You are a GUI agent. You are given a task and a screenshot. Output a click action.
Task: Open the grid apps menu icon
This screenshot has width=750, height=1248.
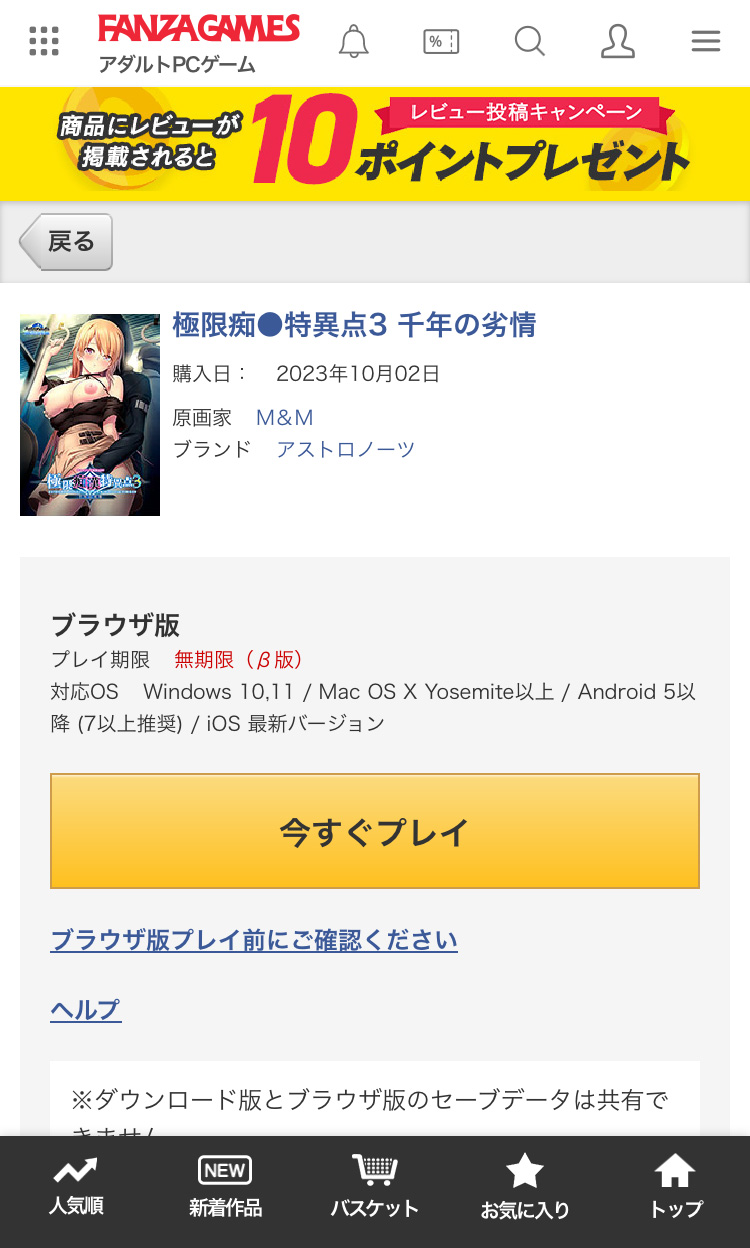44,41
